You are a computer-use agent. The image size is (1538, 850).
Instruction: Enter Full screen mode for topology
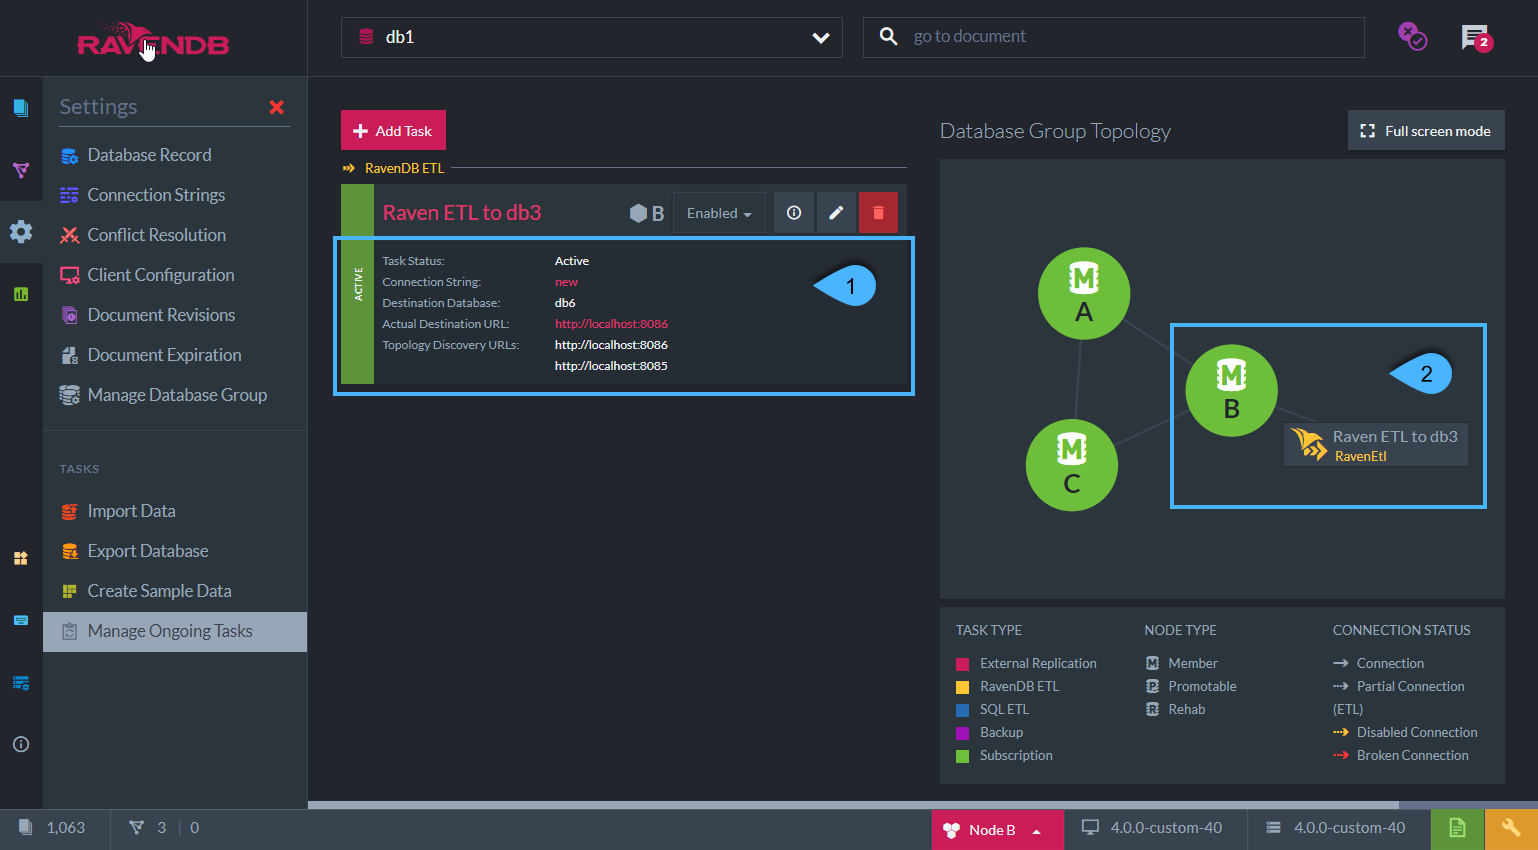click(1426, 131)
